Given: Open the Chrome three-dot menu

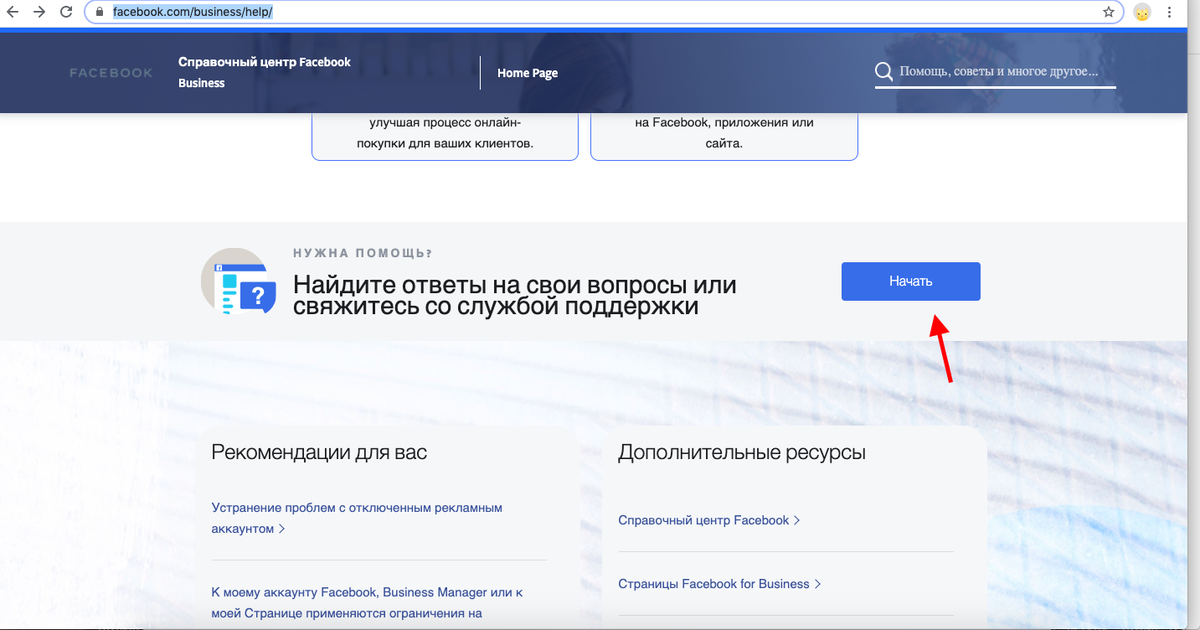Looking at the screenshot, I should click(x=1170, y=13).
